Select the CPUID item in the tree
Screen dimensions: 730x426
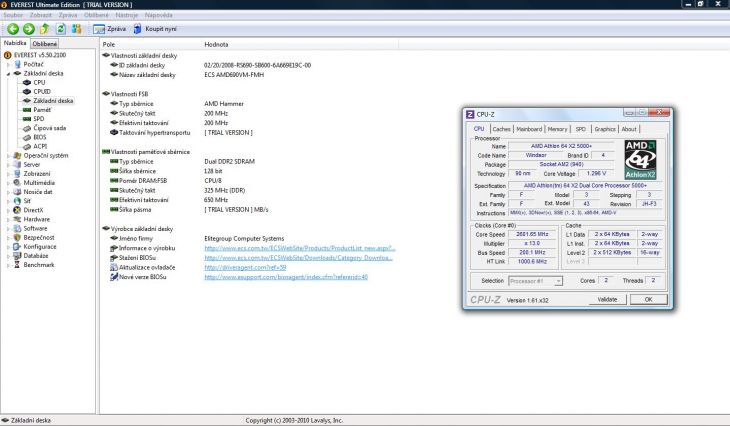pyautogui.click(x=42, y=91)
